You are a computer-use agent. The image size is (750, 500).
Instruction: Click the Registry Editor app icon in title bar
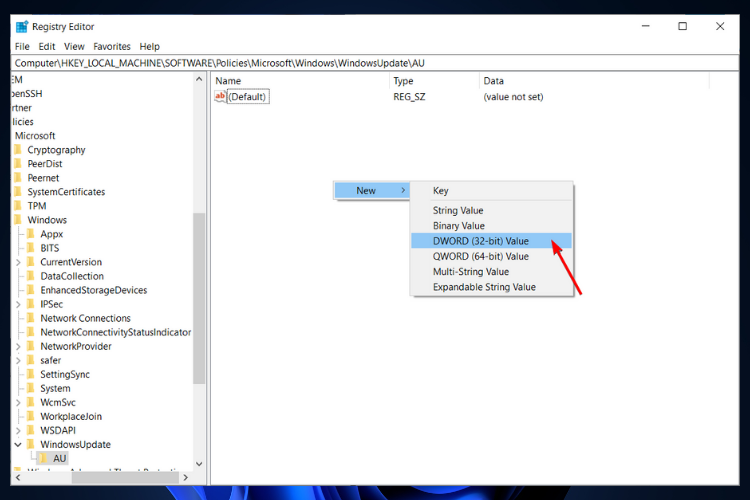coord(22,27)
